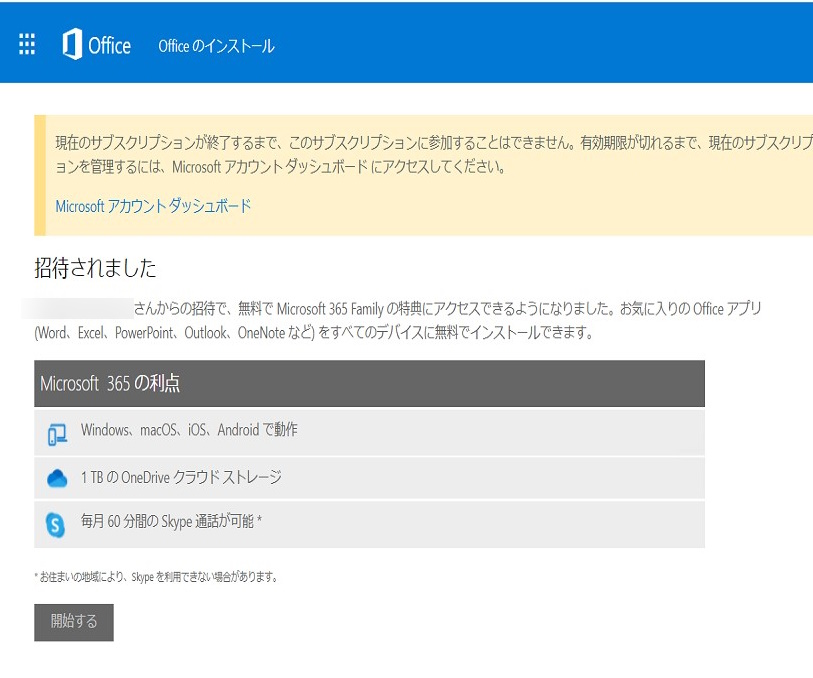Select the Skype benefit icon
813x678 pixels.
[58, 524]
